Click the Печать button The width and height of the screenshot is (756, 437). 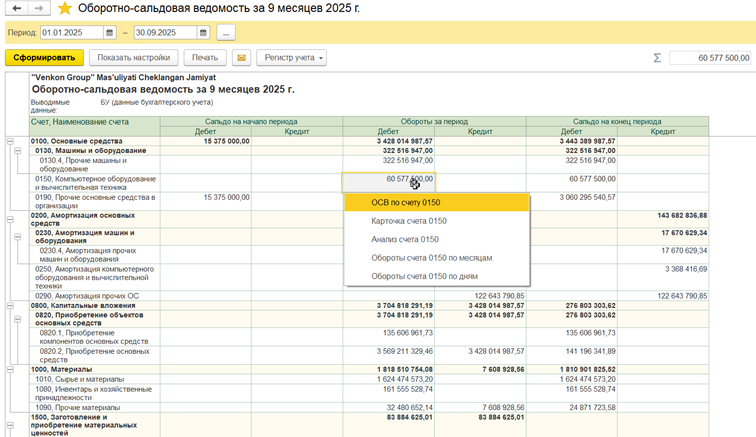[205, 58]
